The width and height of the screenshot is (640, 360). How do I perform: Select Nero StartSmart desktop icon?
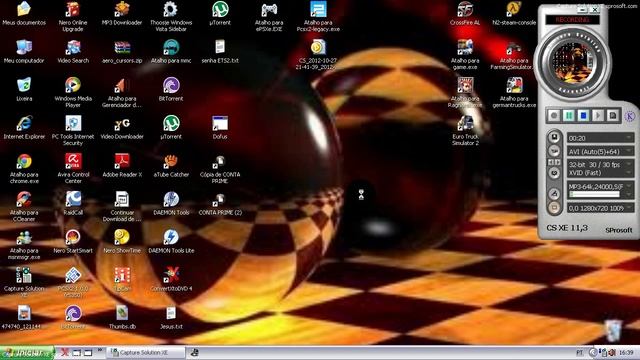point(73,241)
